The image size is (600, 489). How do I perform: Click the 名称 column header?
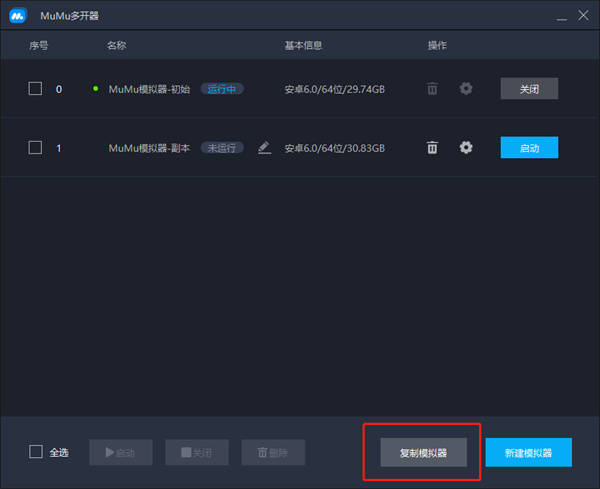117,46
